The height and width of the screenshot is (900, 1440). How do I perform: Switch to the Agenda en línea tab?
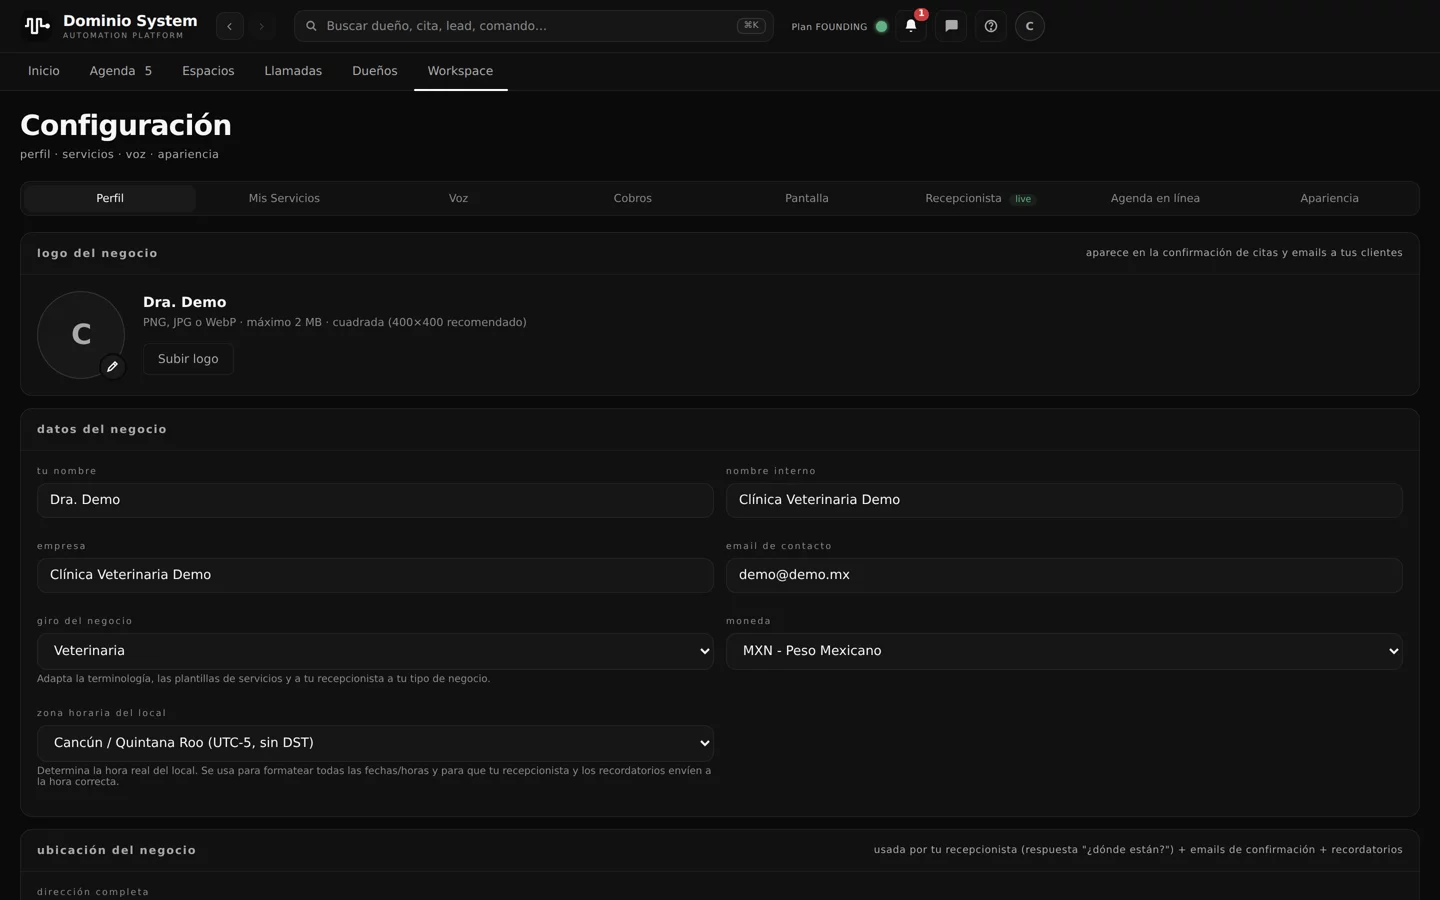[x=1155, y=198]
